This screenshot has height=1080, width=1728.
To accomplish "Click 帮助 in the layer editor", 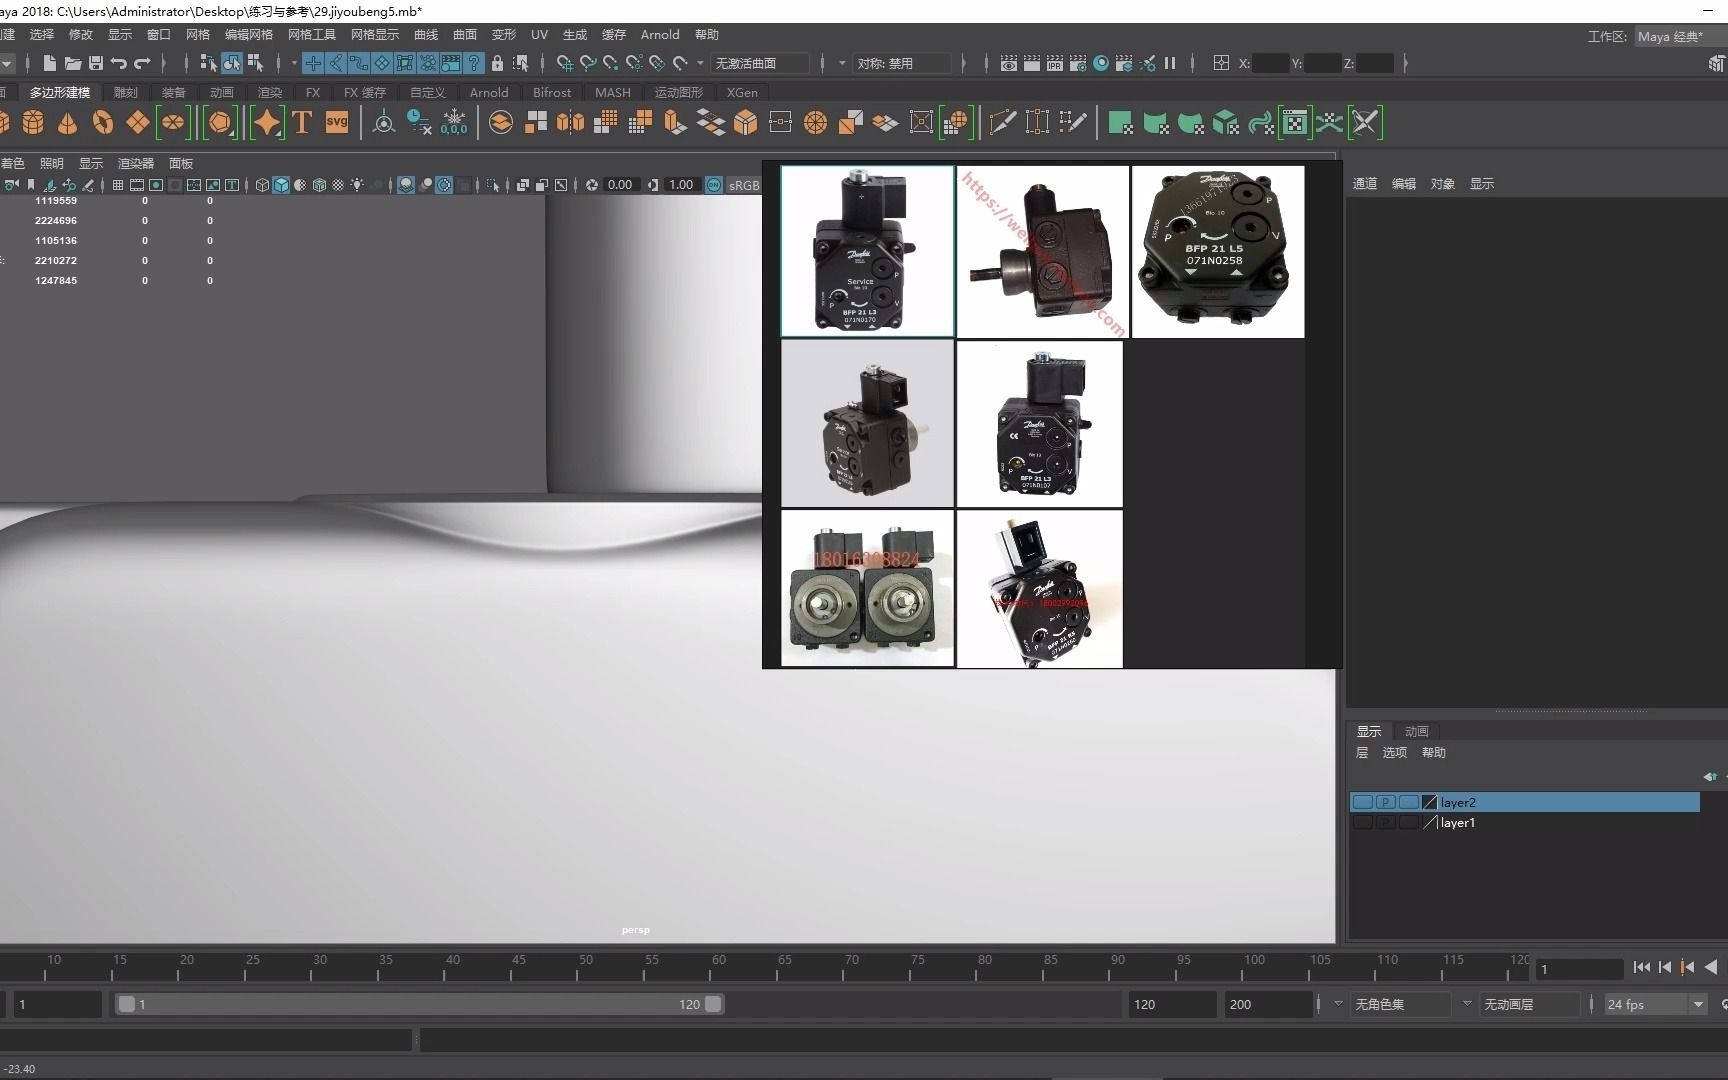I will (1434, 752).
